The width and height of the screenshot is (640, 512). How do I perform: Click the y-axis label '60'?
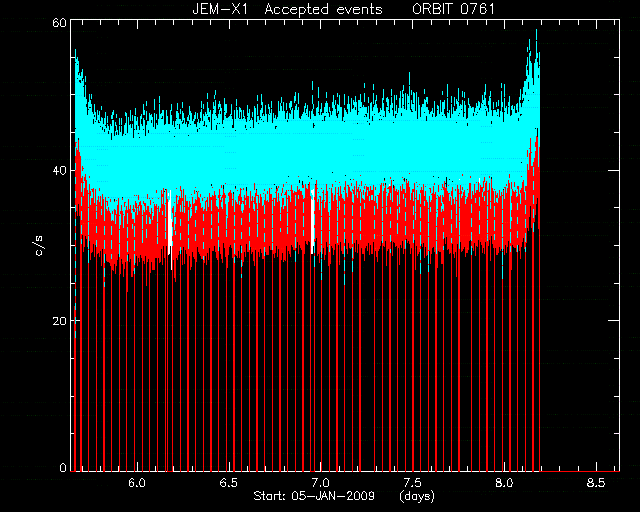point(59,22)
